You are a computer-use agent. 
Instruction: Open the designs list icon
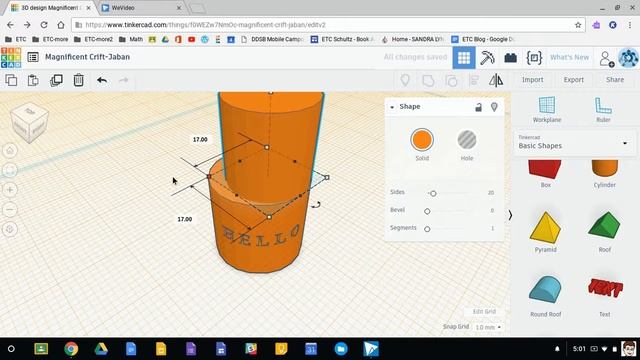pyautogui.click(x=33, y=57)
